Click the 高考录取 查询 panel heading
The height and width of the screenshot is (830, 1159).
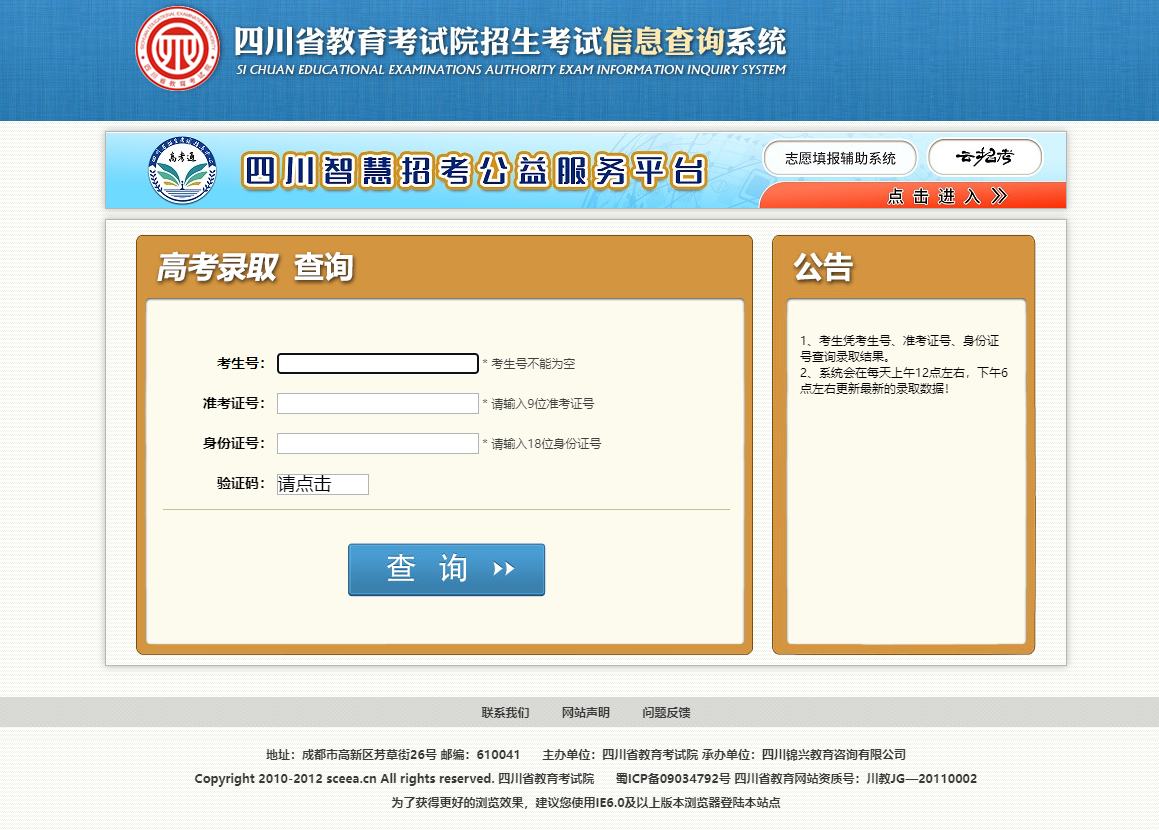pyautogui.click(x=255, y=268)
